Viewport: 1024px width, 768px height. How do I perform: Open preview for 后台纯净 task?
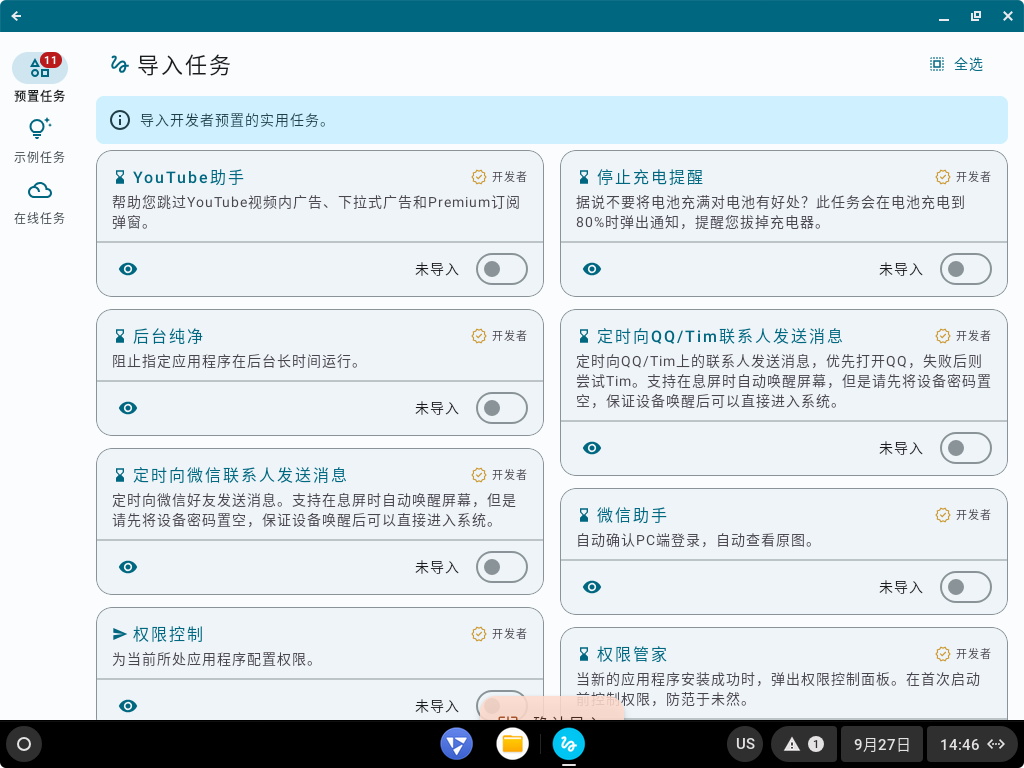tap(128, 408)
